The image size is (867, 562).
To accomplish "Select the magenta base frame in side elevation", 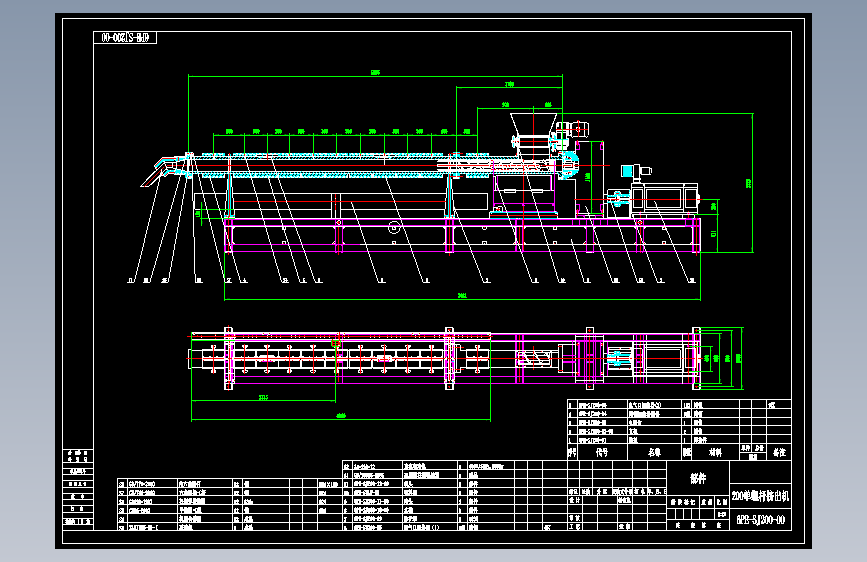I will click(462, 236).
